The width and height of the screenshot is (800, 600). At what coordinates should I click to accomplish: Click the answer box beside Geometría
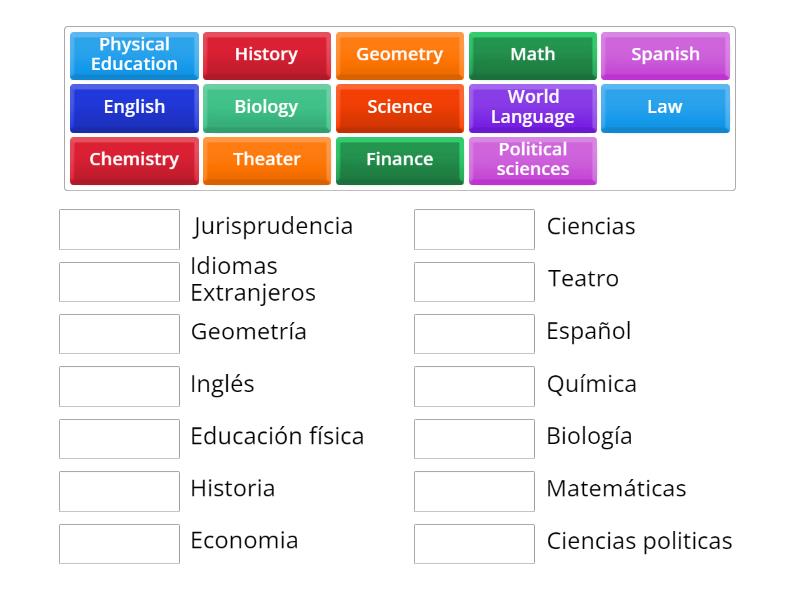pyautogui.click(x=119, y=334)
